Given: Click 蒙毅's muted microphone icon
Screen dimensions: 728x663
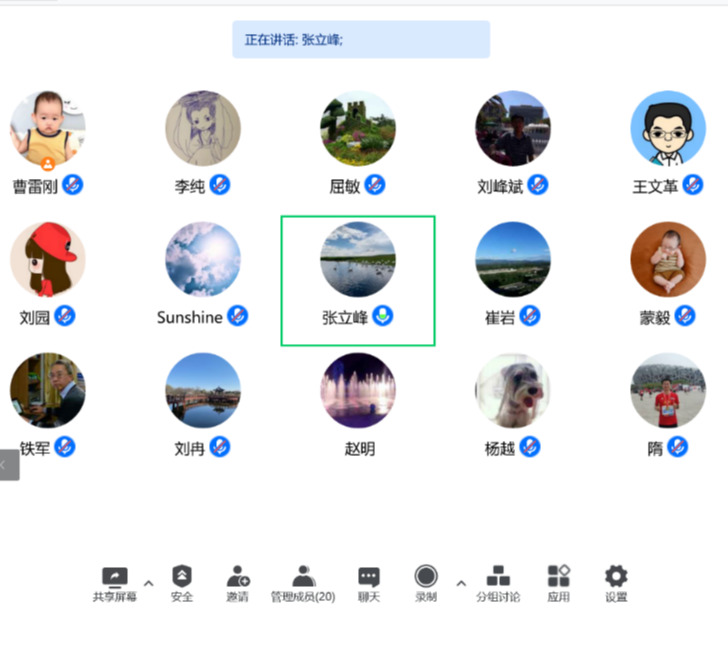Looking at the screenshot, I should point(685,316).
